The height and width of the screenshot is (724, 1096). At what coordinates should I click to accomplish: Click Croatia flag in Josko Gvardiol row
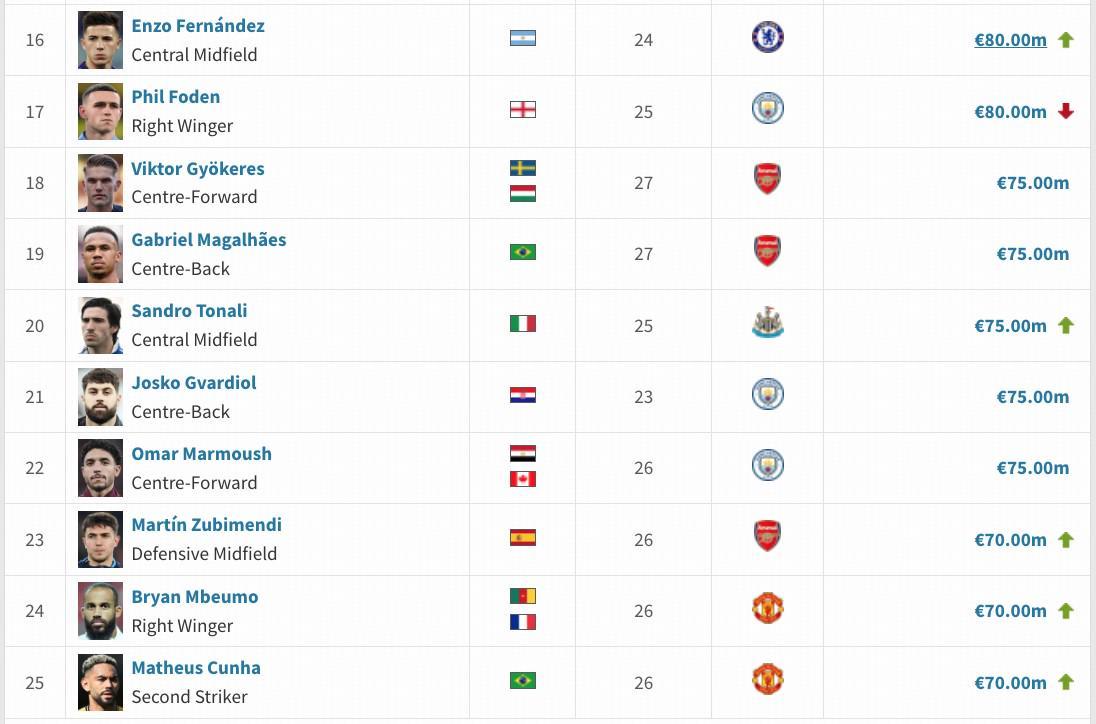tap(522, 395)
